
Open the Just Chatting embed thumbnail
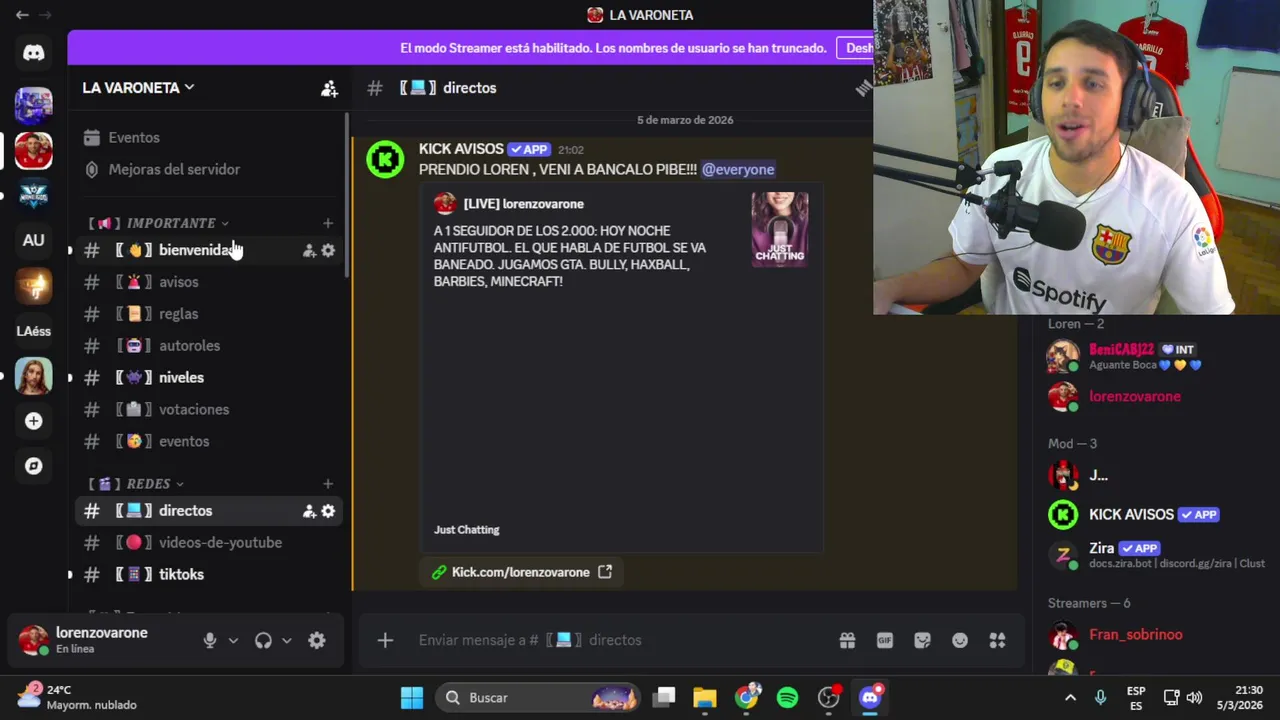pyautogui.click(x=780, y=229)
